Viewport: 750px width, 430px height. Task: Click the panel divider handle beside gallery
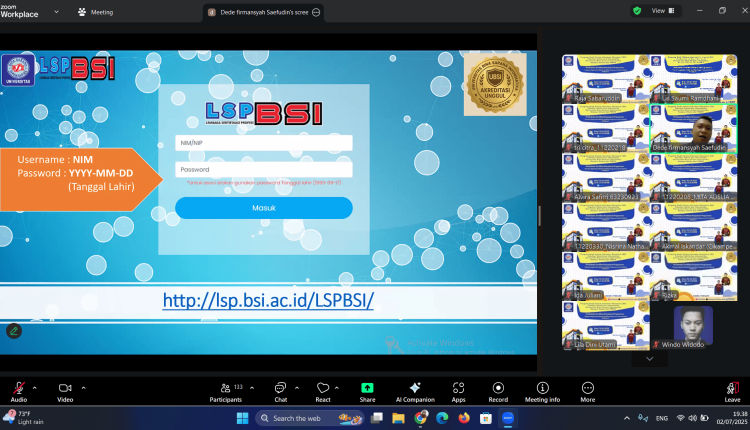click(x=540, y=216)
